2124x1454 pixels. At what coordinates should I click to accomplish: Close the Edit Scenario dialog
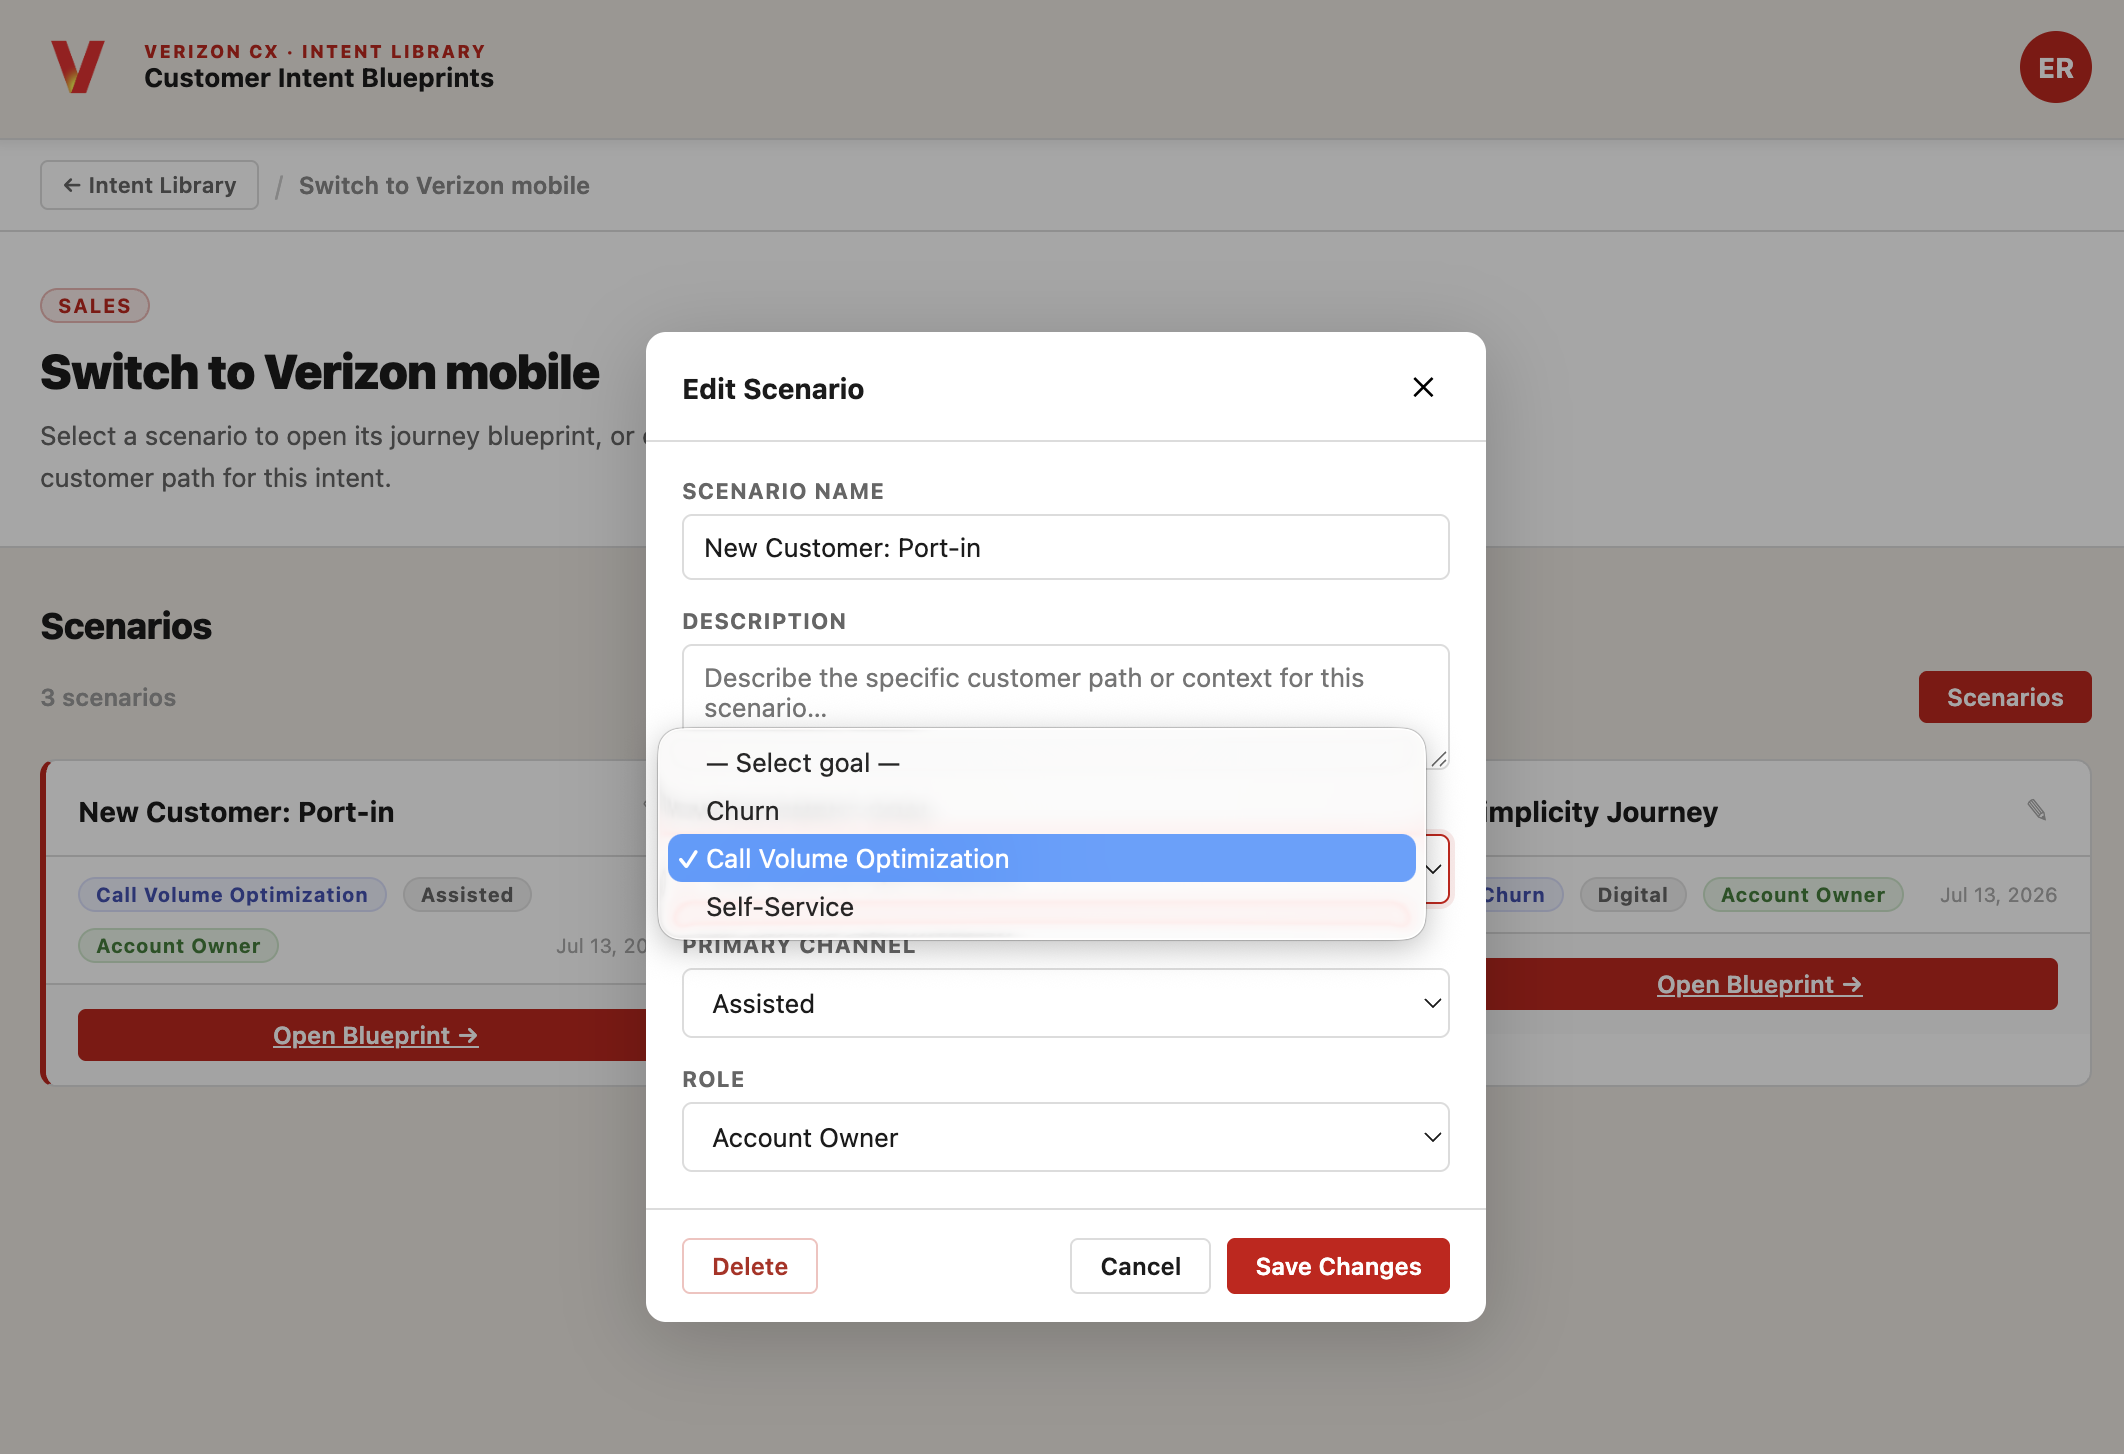click(1423, 387)
